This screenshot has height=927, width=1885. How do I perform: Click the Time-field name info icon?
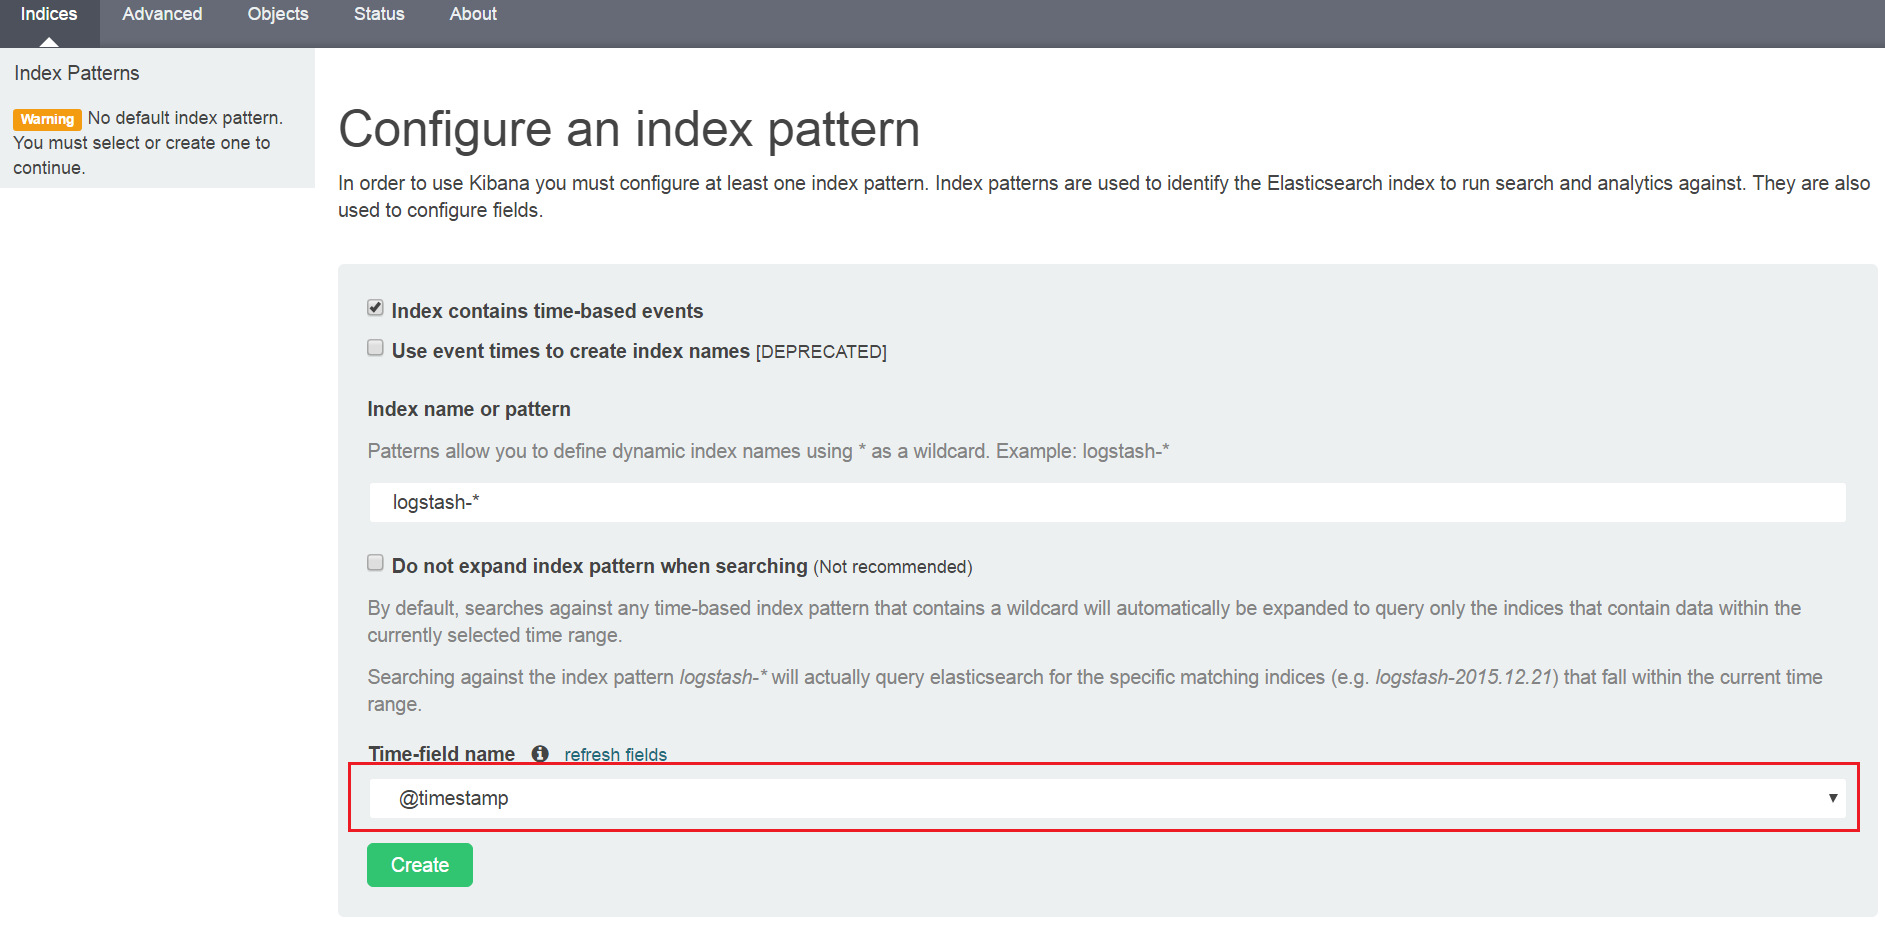pos(540,754)
